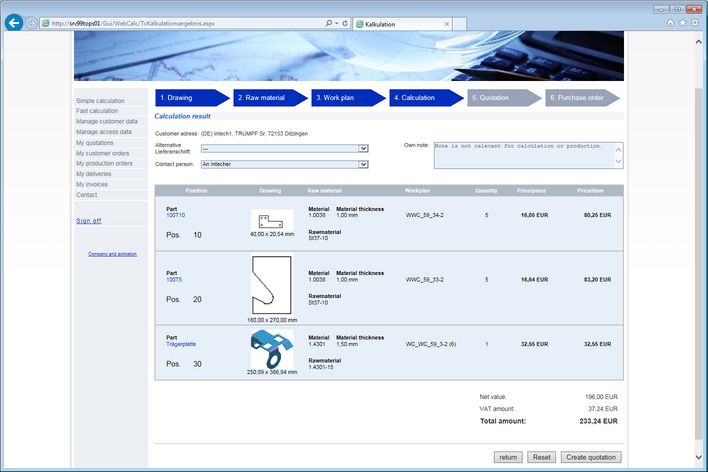Open the browser home icon
The image size is (708, 472).
coord(670,22)
